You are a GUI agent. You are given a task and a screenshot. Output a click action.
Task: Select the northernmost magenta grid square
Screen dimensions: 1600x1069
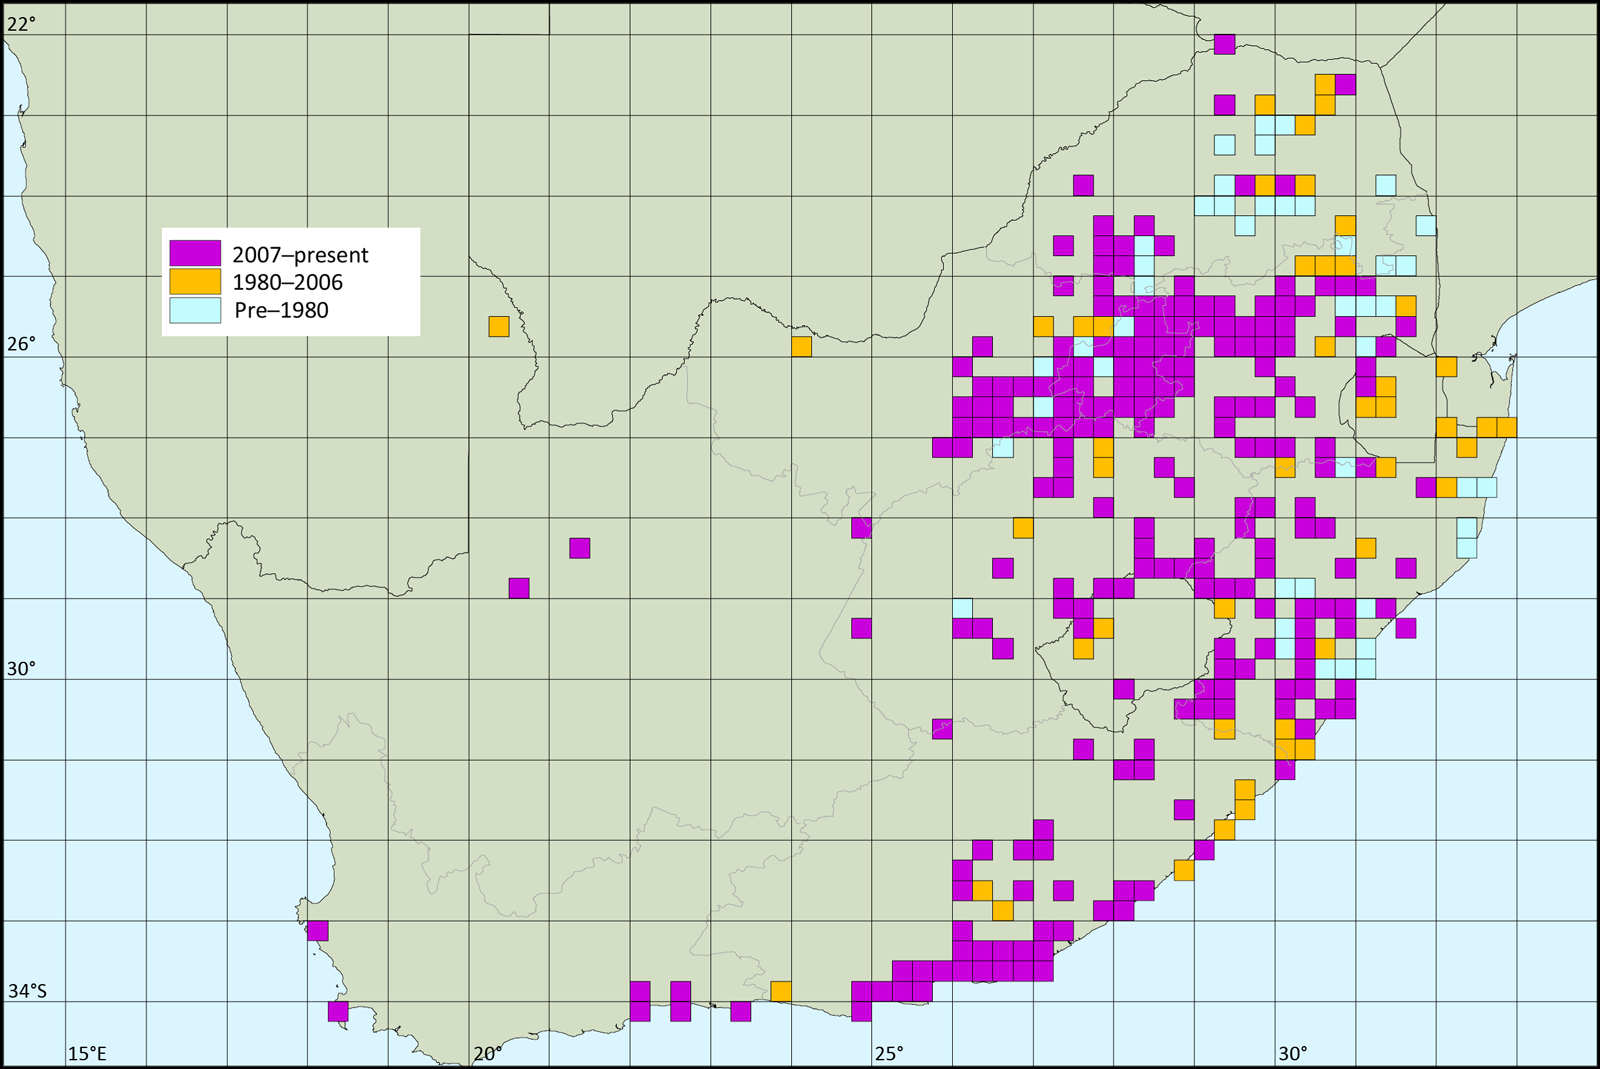coord(1224,44)
